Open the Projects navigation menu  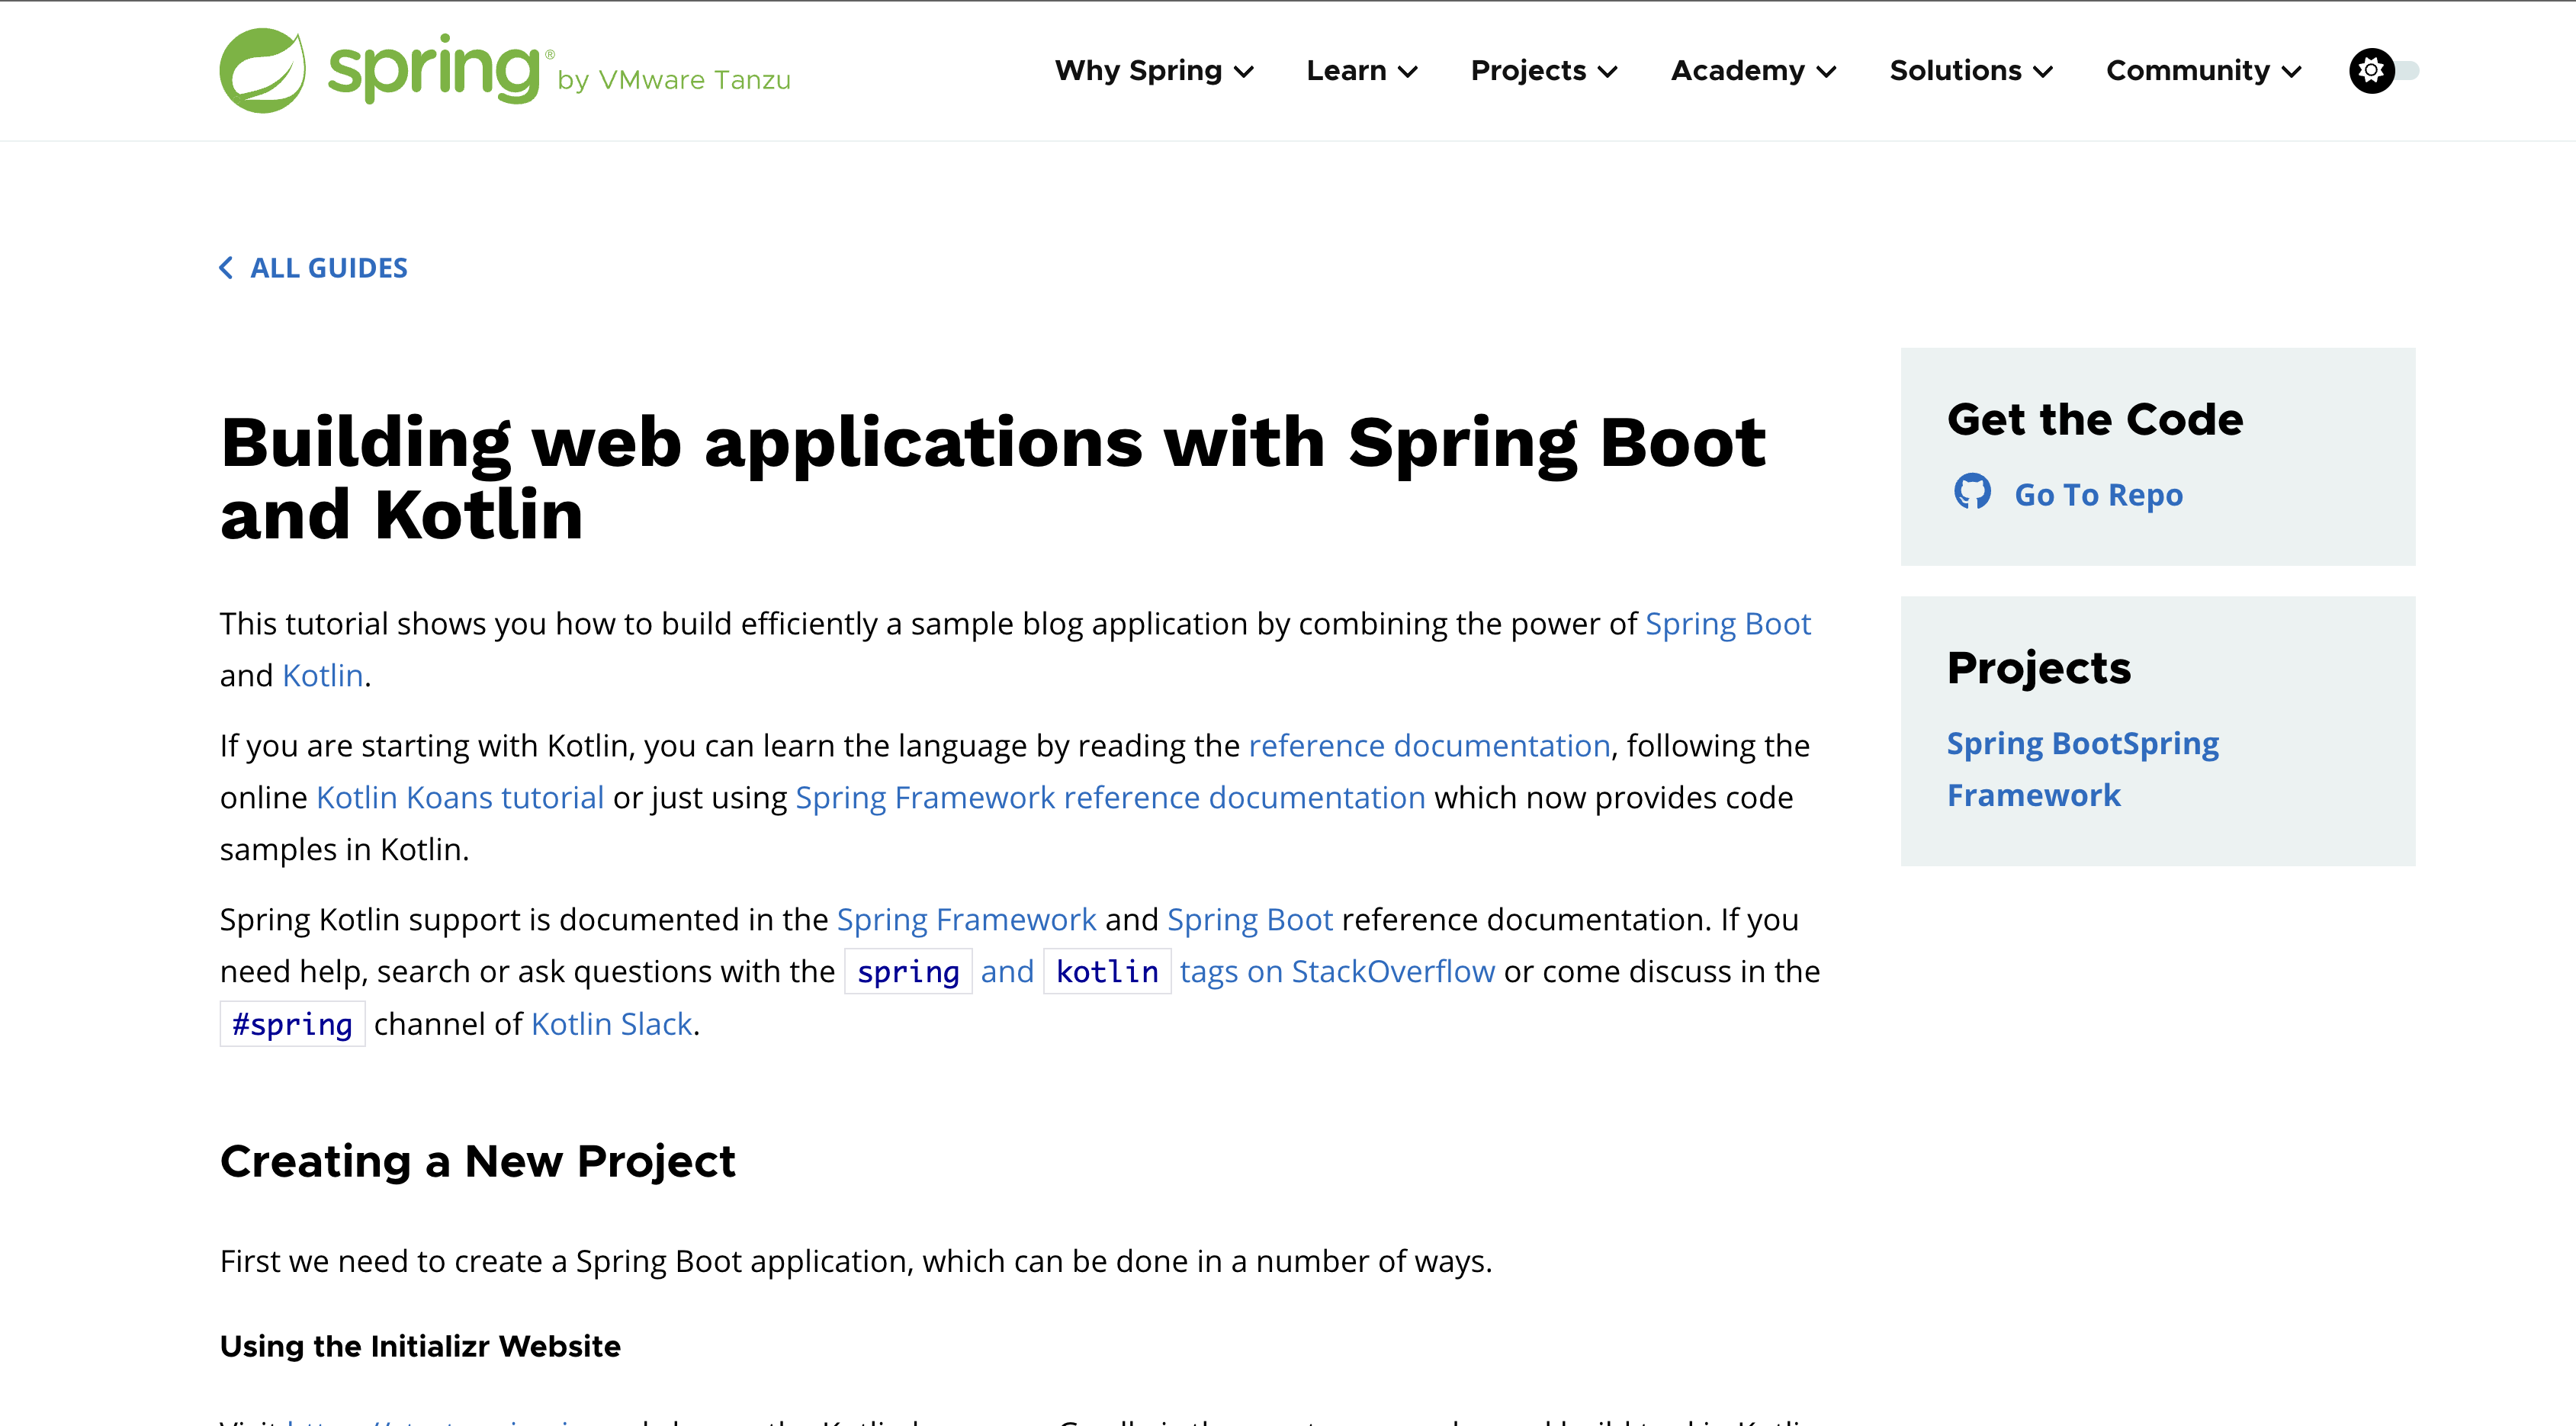click(x=1544, y=70)
